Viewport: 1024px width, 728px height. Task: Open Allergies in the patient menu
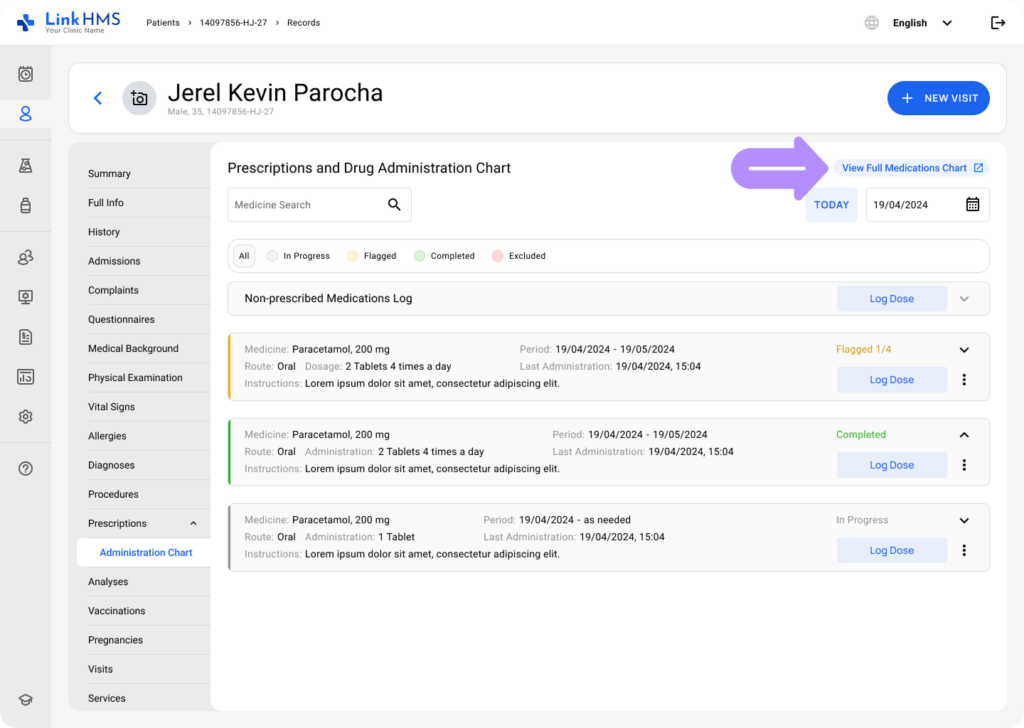[107, 436]
